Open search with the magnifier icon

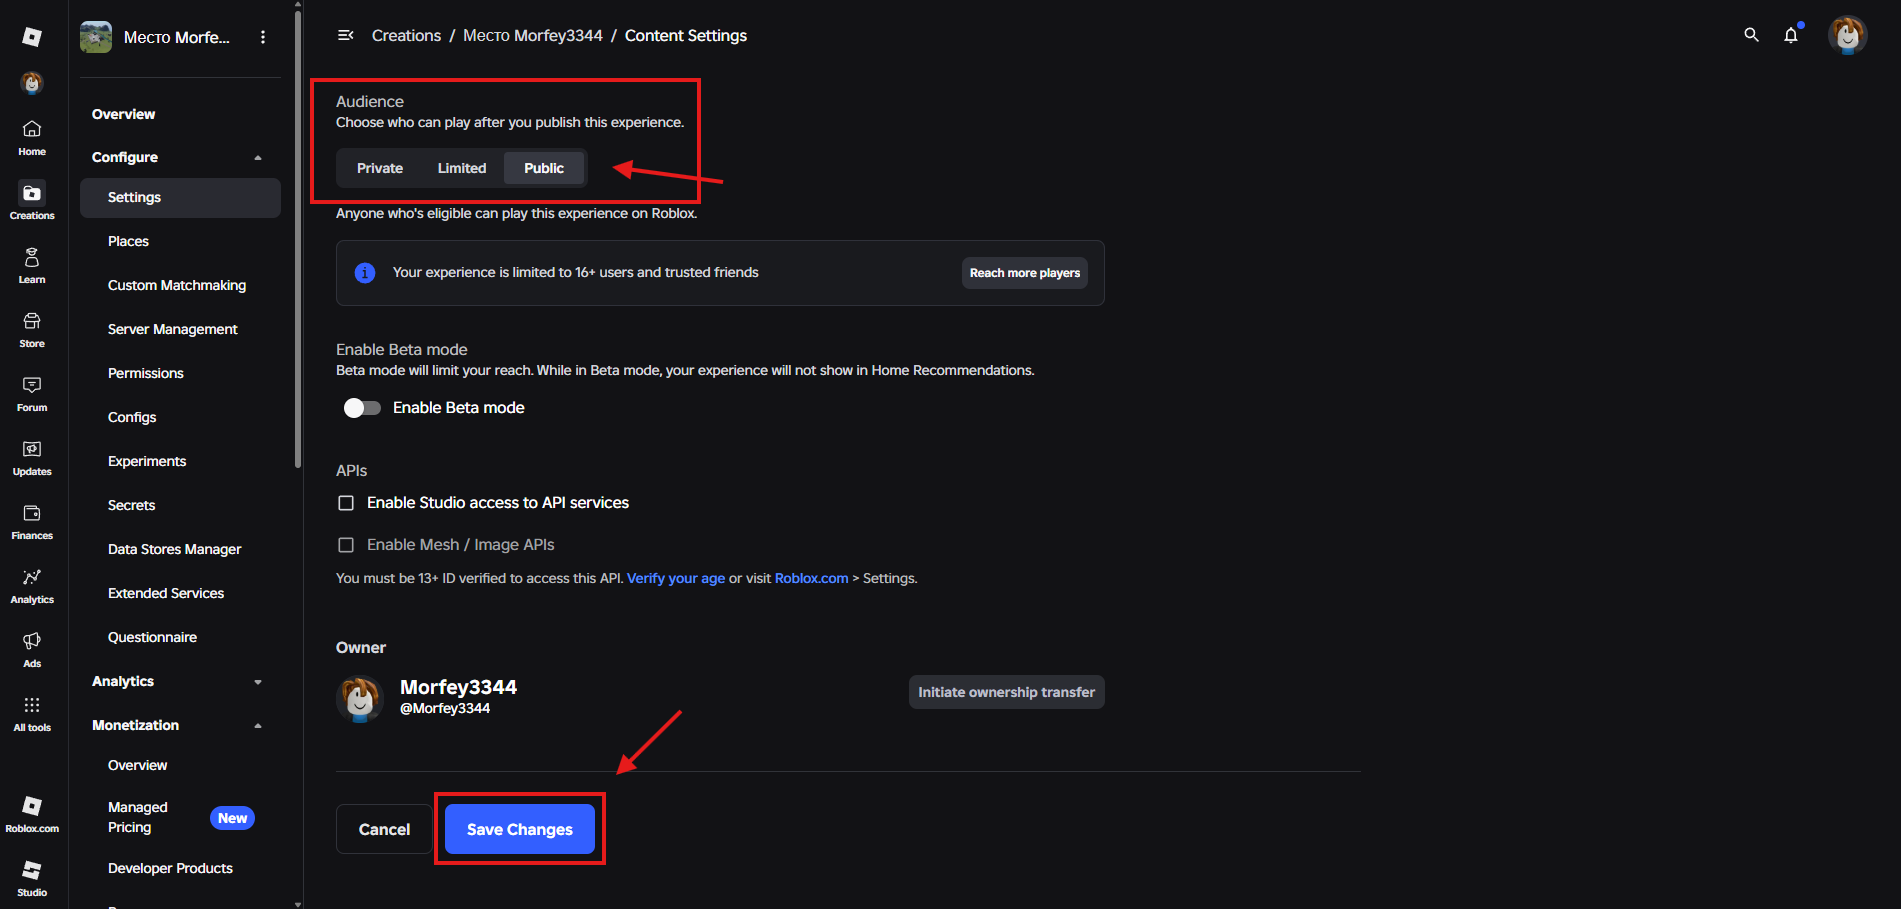(1751, 35)
